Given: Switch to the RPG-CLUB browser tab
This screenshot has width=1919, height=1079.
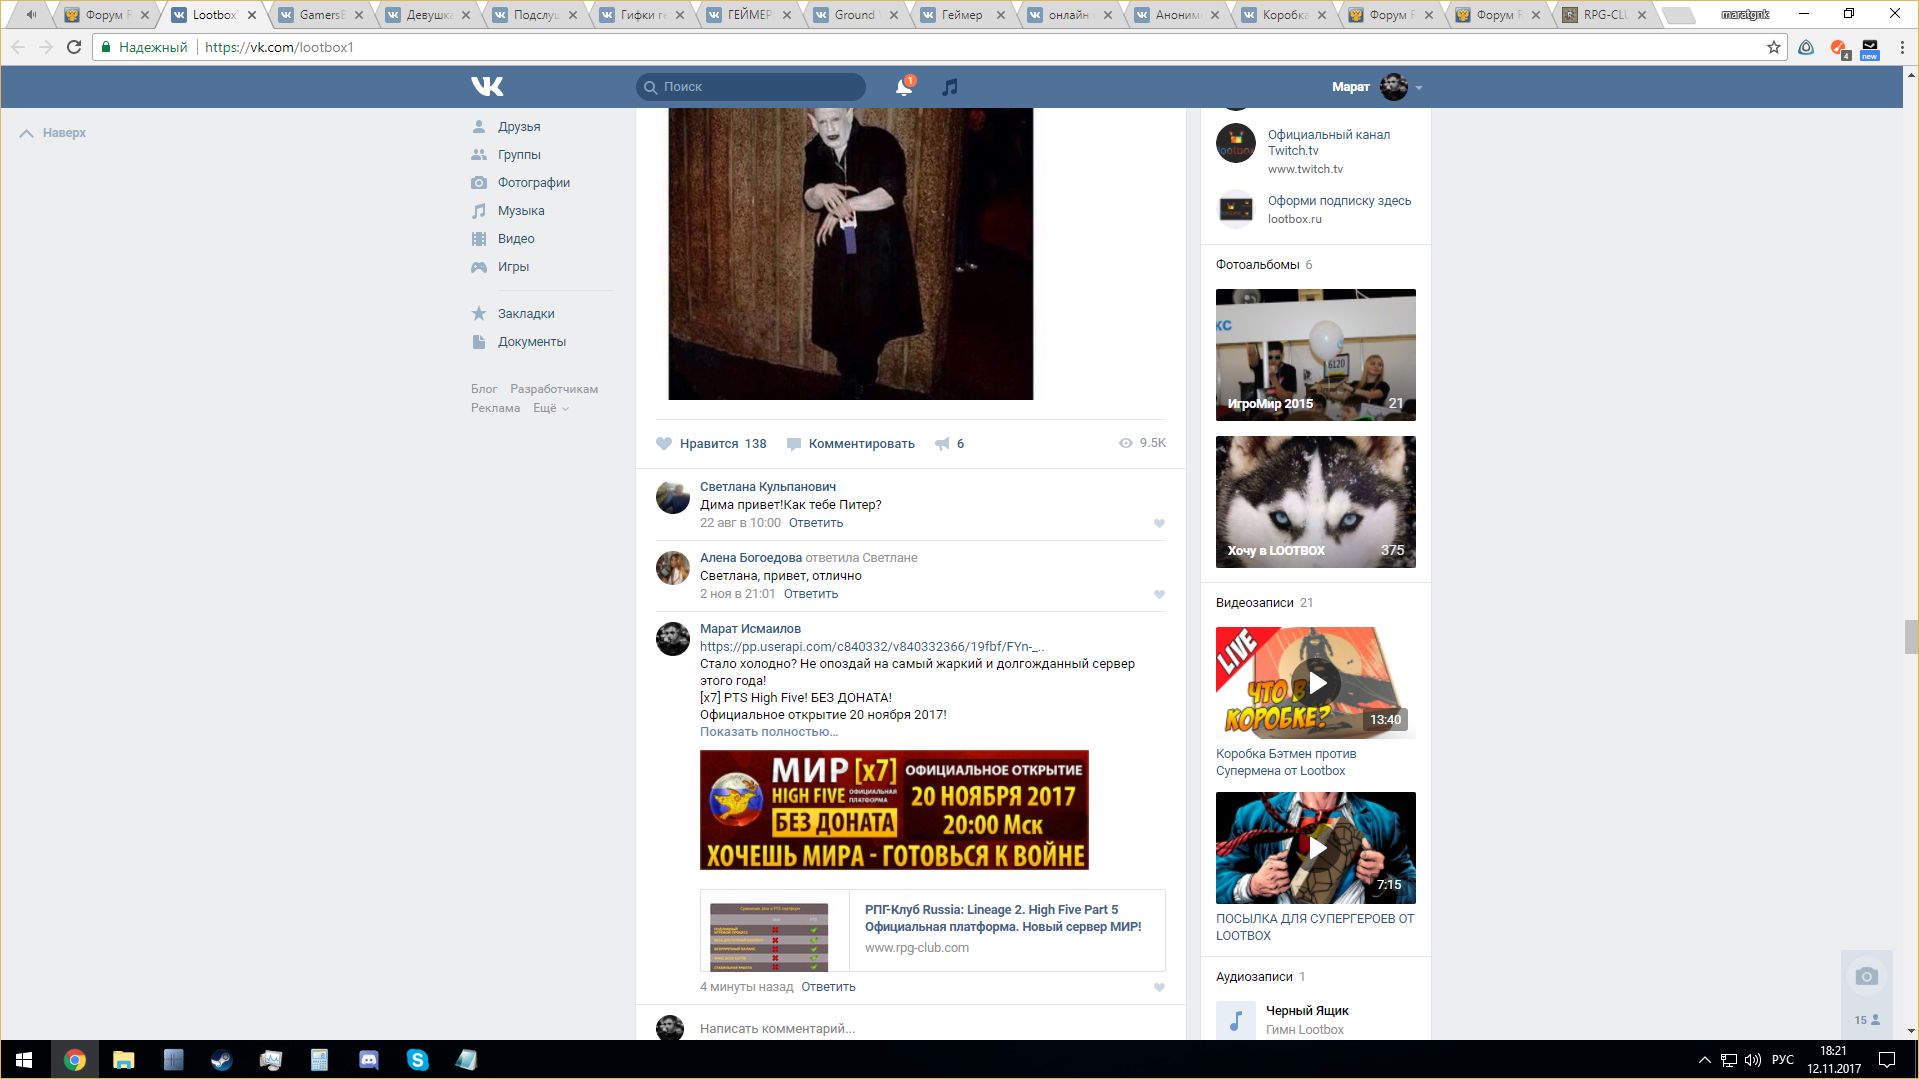Looking at the screenshot, I should tap(1604, 15).
